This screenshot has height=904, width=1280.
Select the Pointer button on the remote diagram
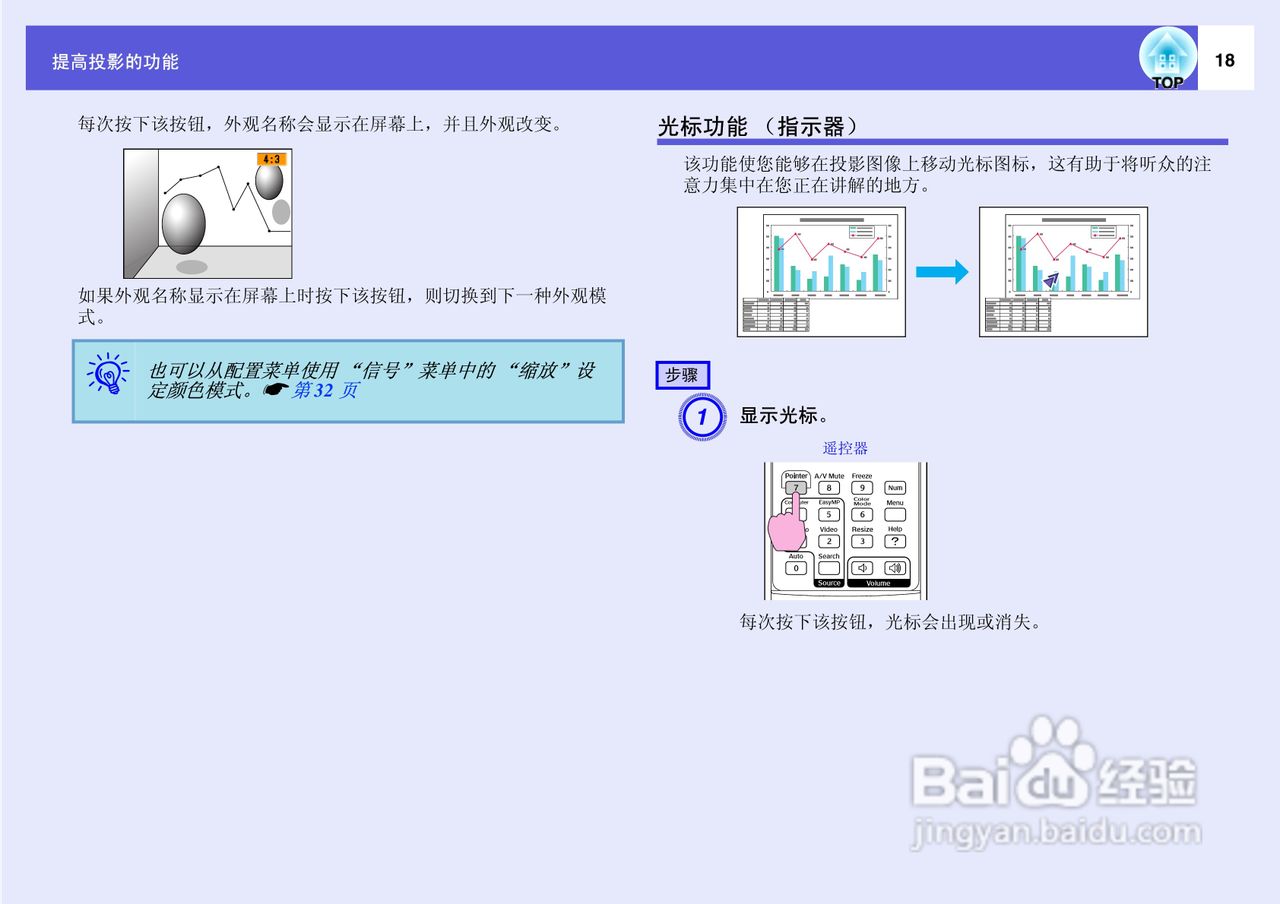(797, 489)
